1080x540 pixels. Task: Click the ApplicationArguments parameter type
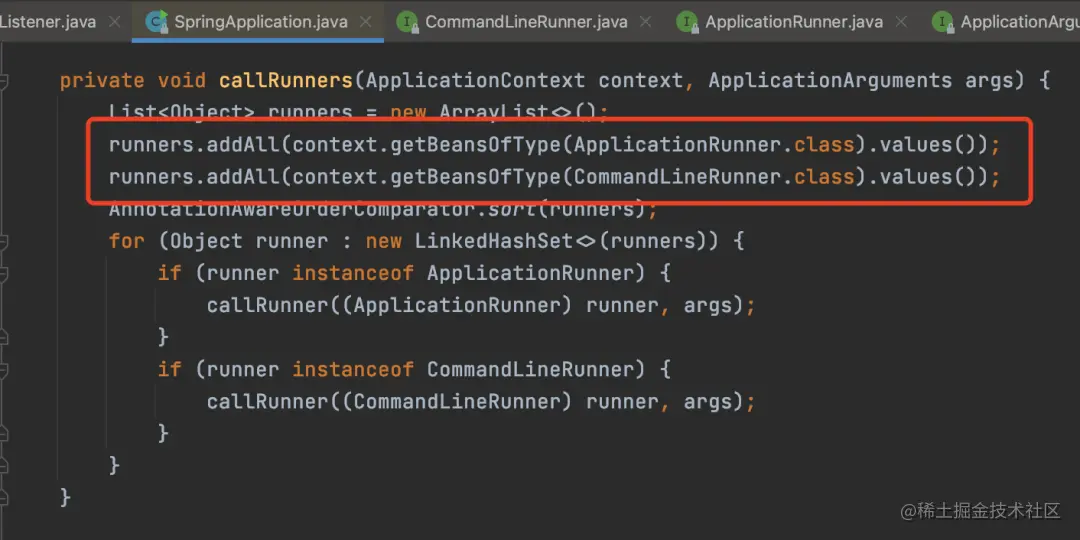830,81
